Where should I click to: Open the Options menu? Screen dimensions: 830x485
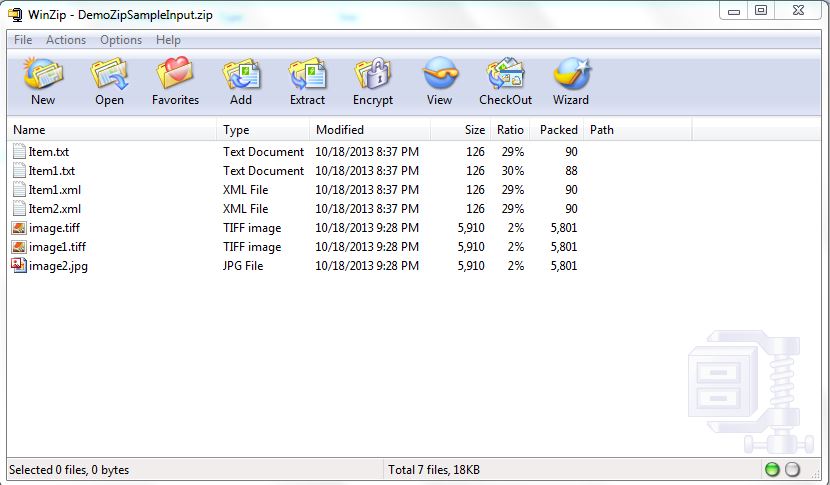(121, 40)
